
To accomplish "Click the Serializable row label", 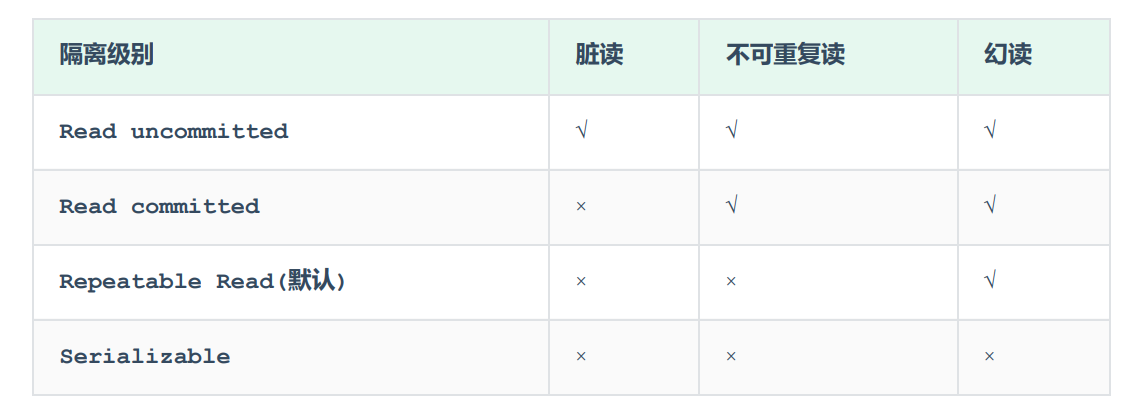I will [x=145, y=356].
